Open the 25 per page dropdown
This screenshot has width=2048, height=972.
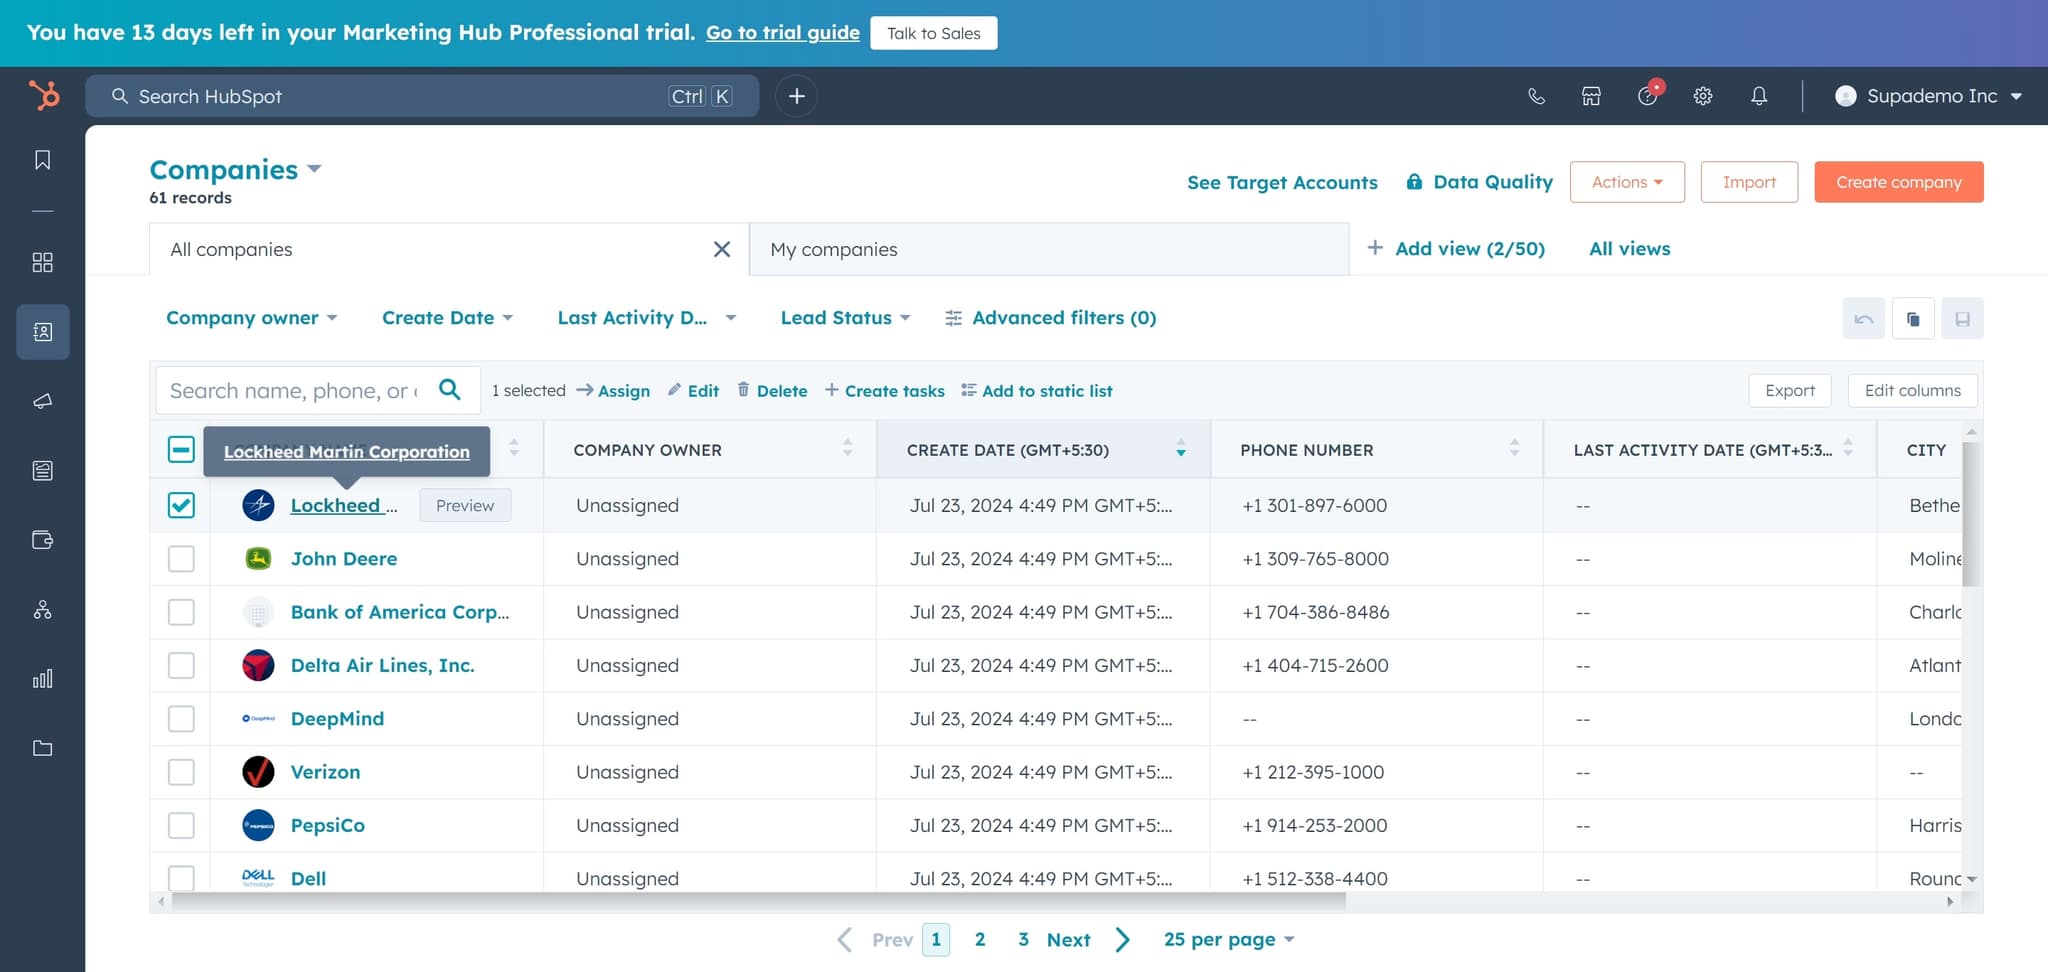[1228, 940]
